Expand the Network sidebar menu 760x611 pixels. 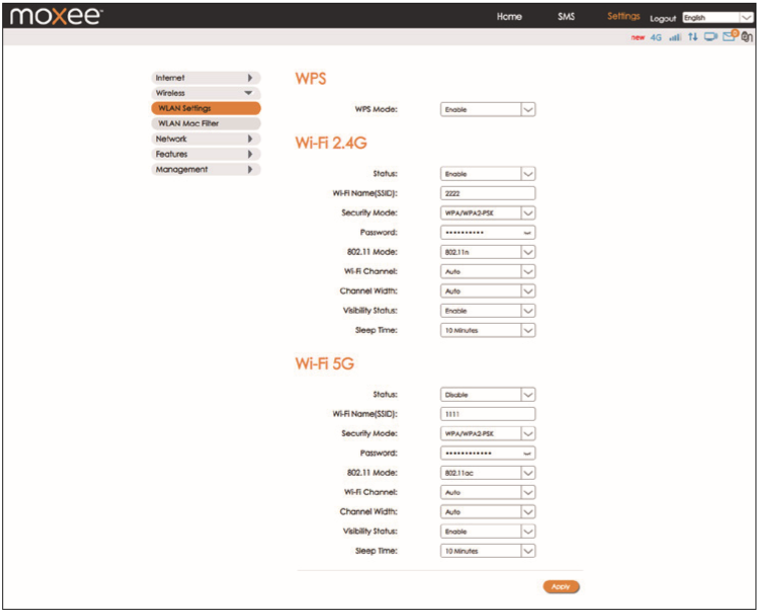pos(206,139)
